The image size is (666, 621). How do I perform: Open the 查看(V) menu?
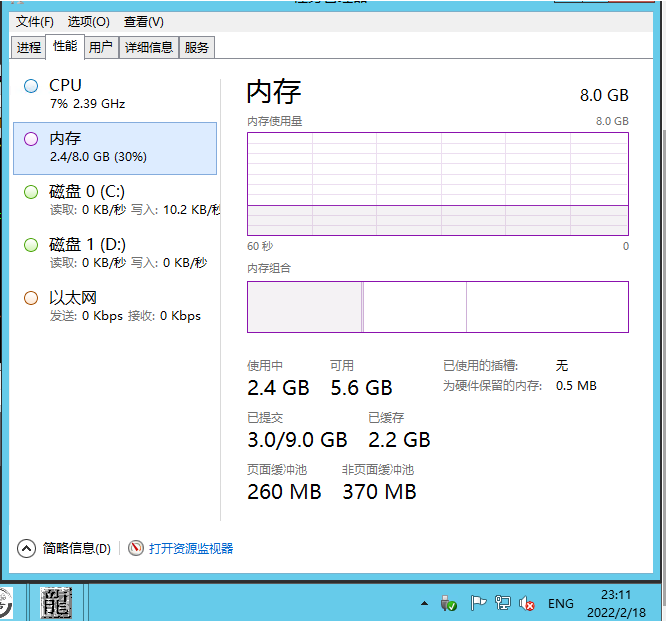pos(143,22)
